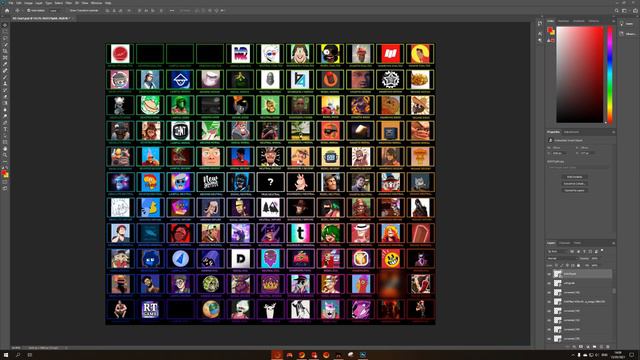Click the selected layer's thumbnail
This screenshot has width=640, height=360.
558,274
